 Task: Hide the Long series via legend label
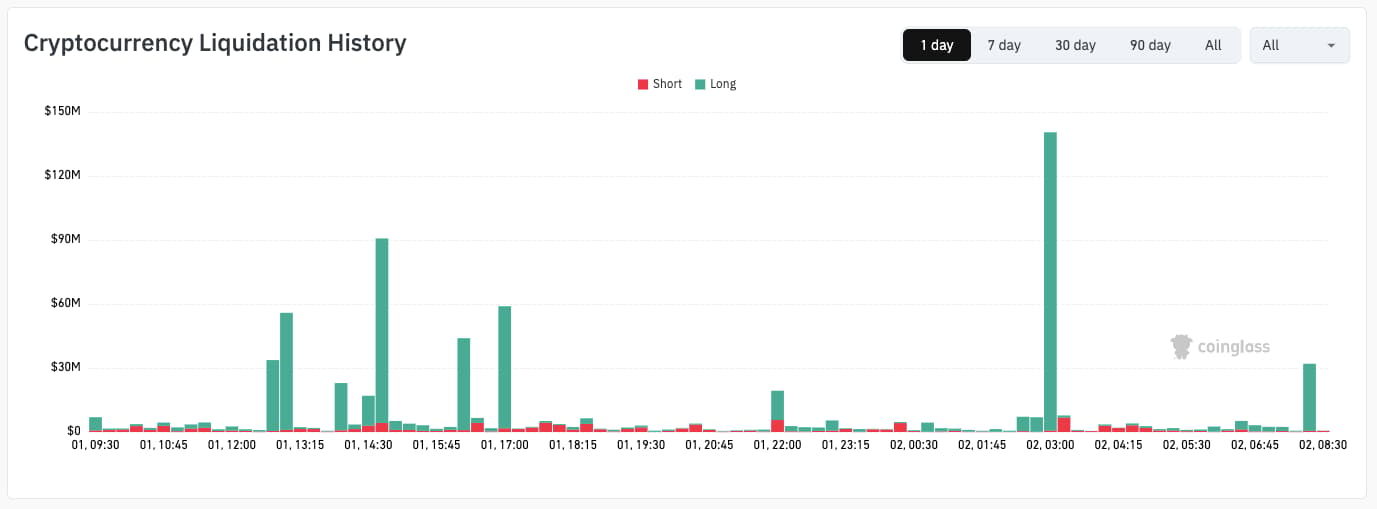(x=723, y=84)
